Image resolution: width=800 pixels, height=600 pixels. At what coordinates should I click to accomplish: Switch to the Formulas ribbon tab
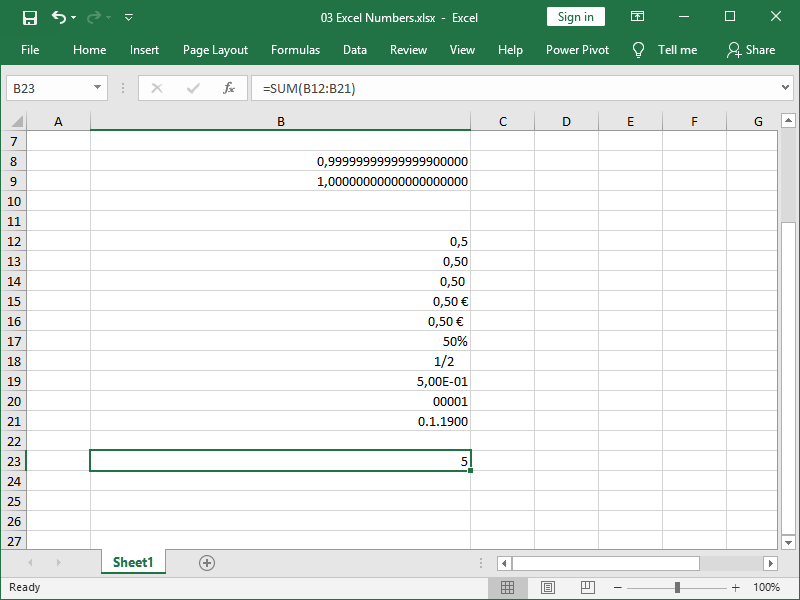coord(295,49)
